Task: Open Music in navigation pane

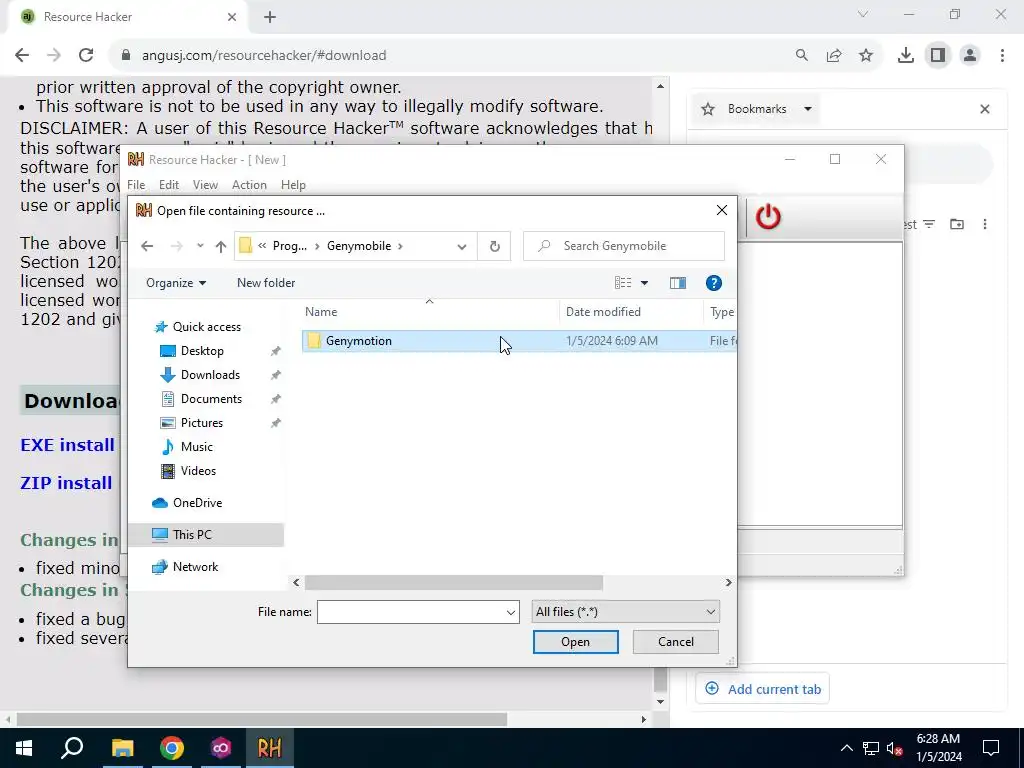Action: pos(197,447)
